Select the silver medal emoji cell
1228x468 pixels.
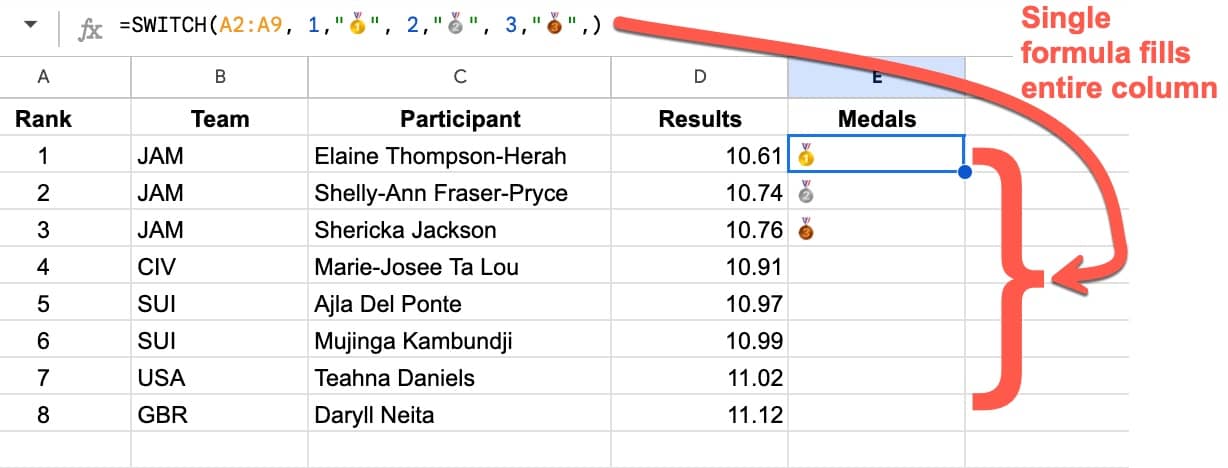876,192
